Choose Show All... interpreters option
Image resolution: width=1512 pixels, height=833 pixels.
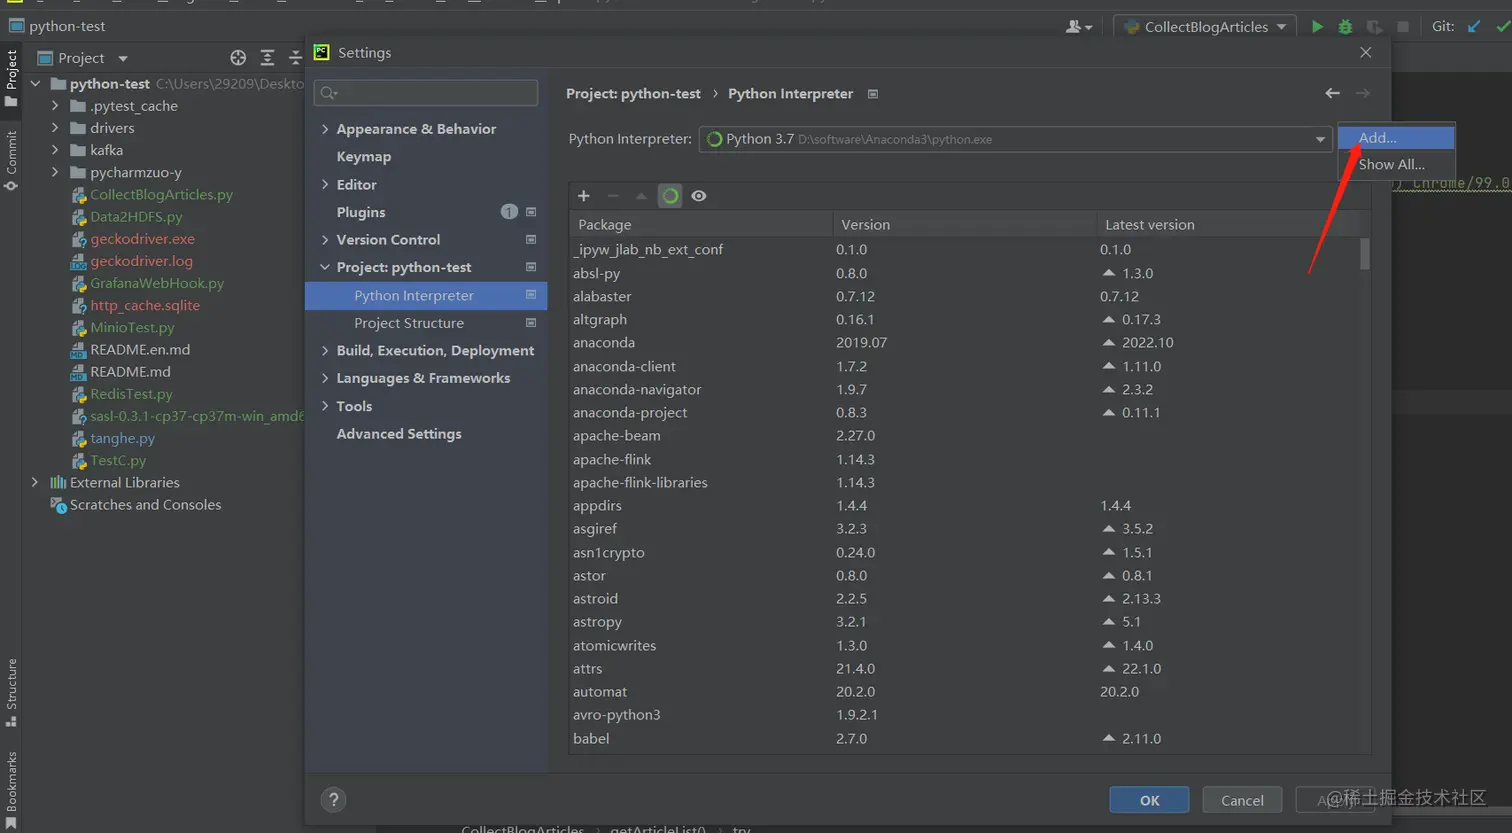click(1396, 164)
